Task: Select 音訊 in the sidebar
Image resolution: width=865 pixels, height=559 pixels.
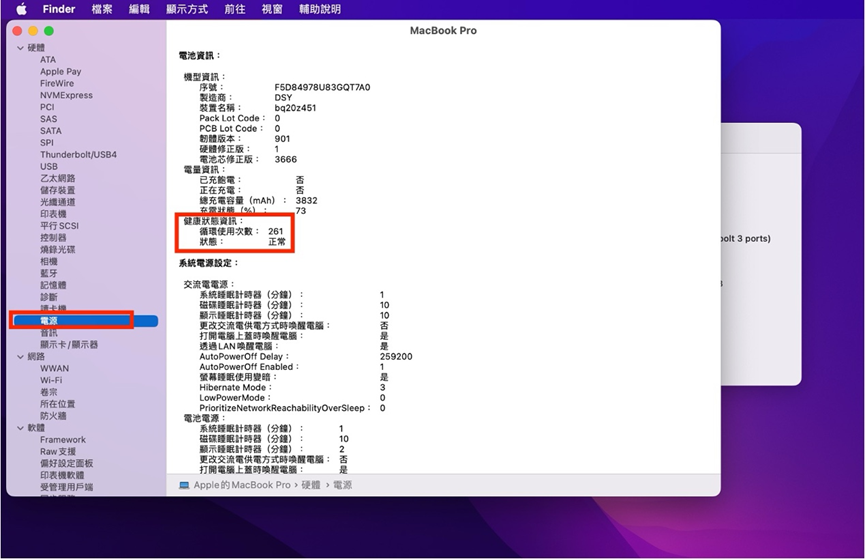Action: [x=49, y=333]
